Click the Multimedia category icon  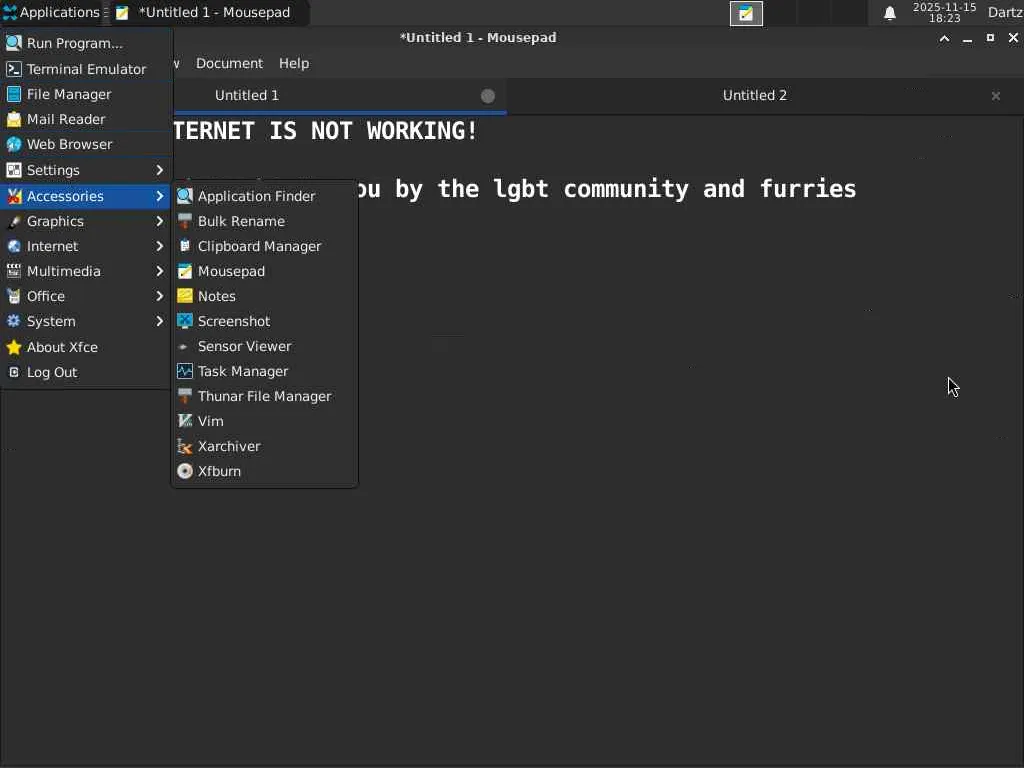(x=14, y=271)
